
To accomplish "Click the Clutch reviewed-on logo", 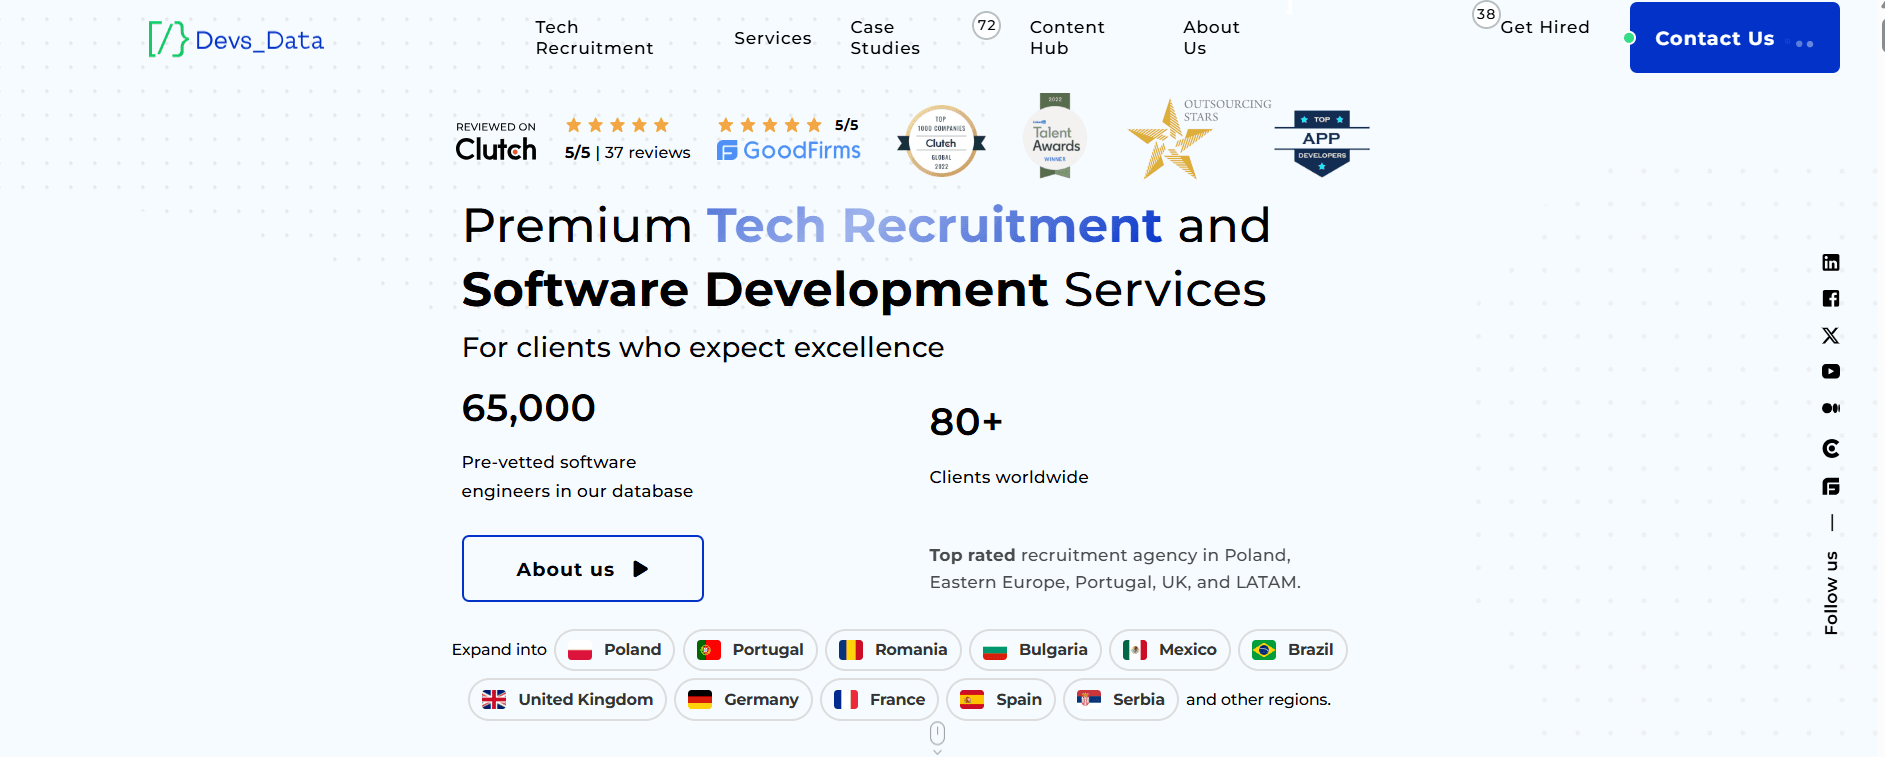I will tap(496, 142).
